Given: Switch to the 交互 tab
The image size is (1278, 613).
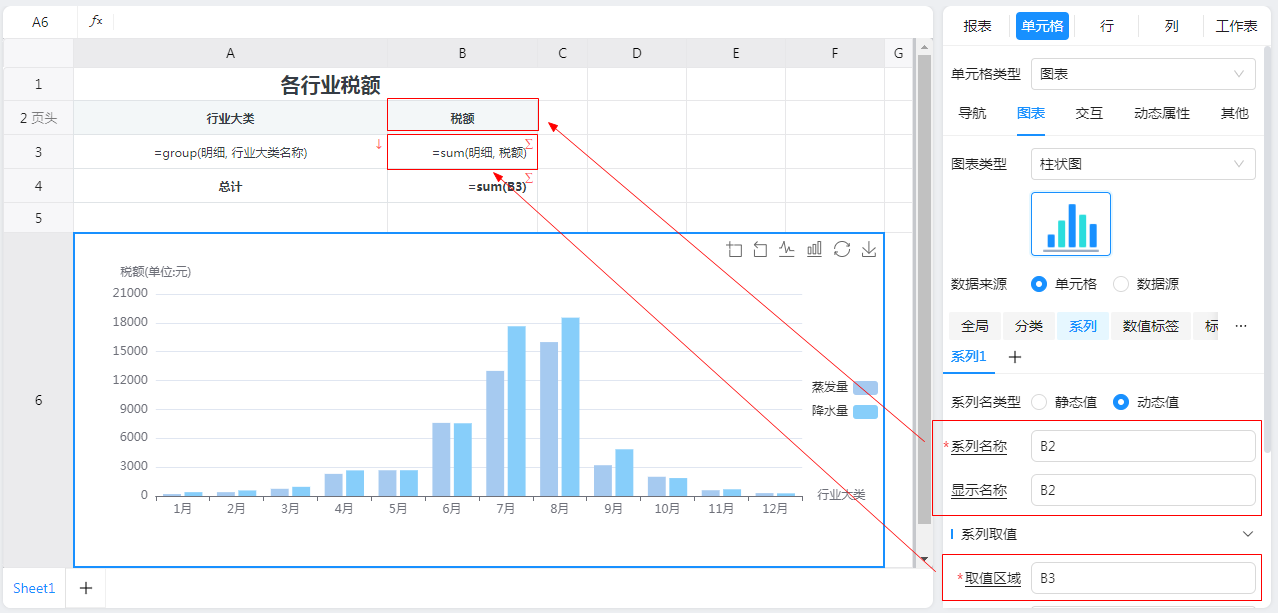Looking at the screenshot, I should click(1089, 114).
